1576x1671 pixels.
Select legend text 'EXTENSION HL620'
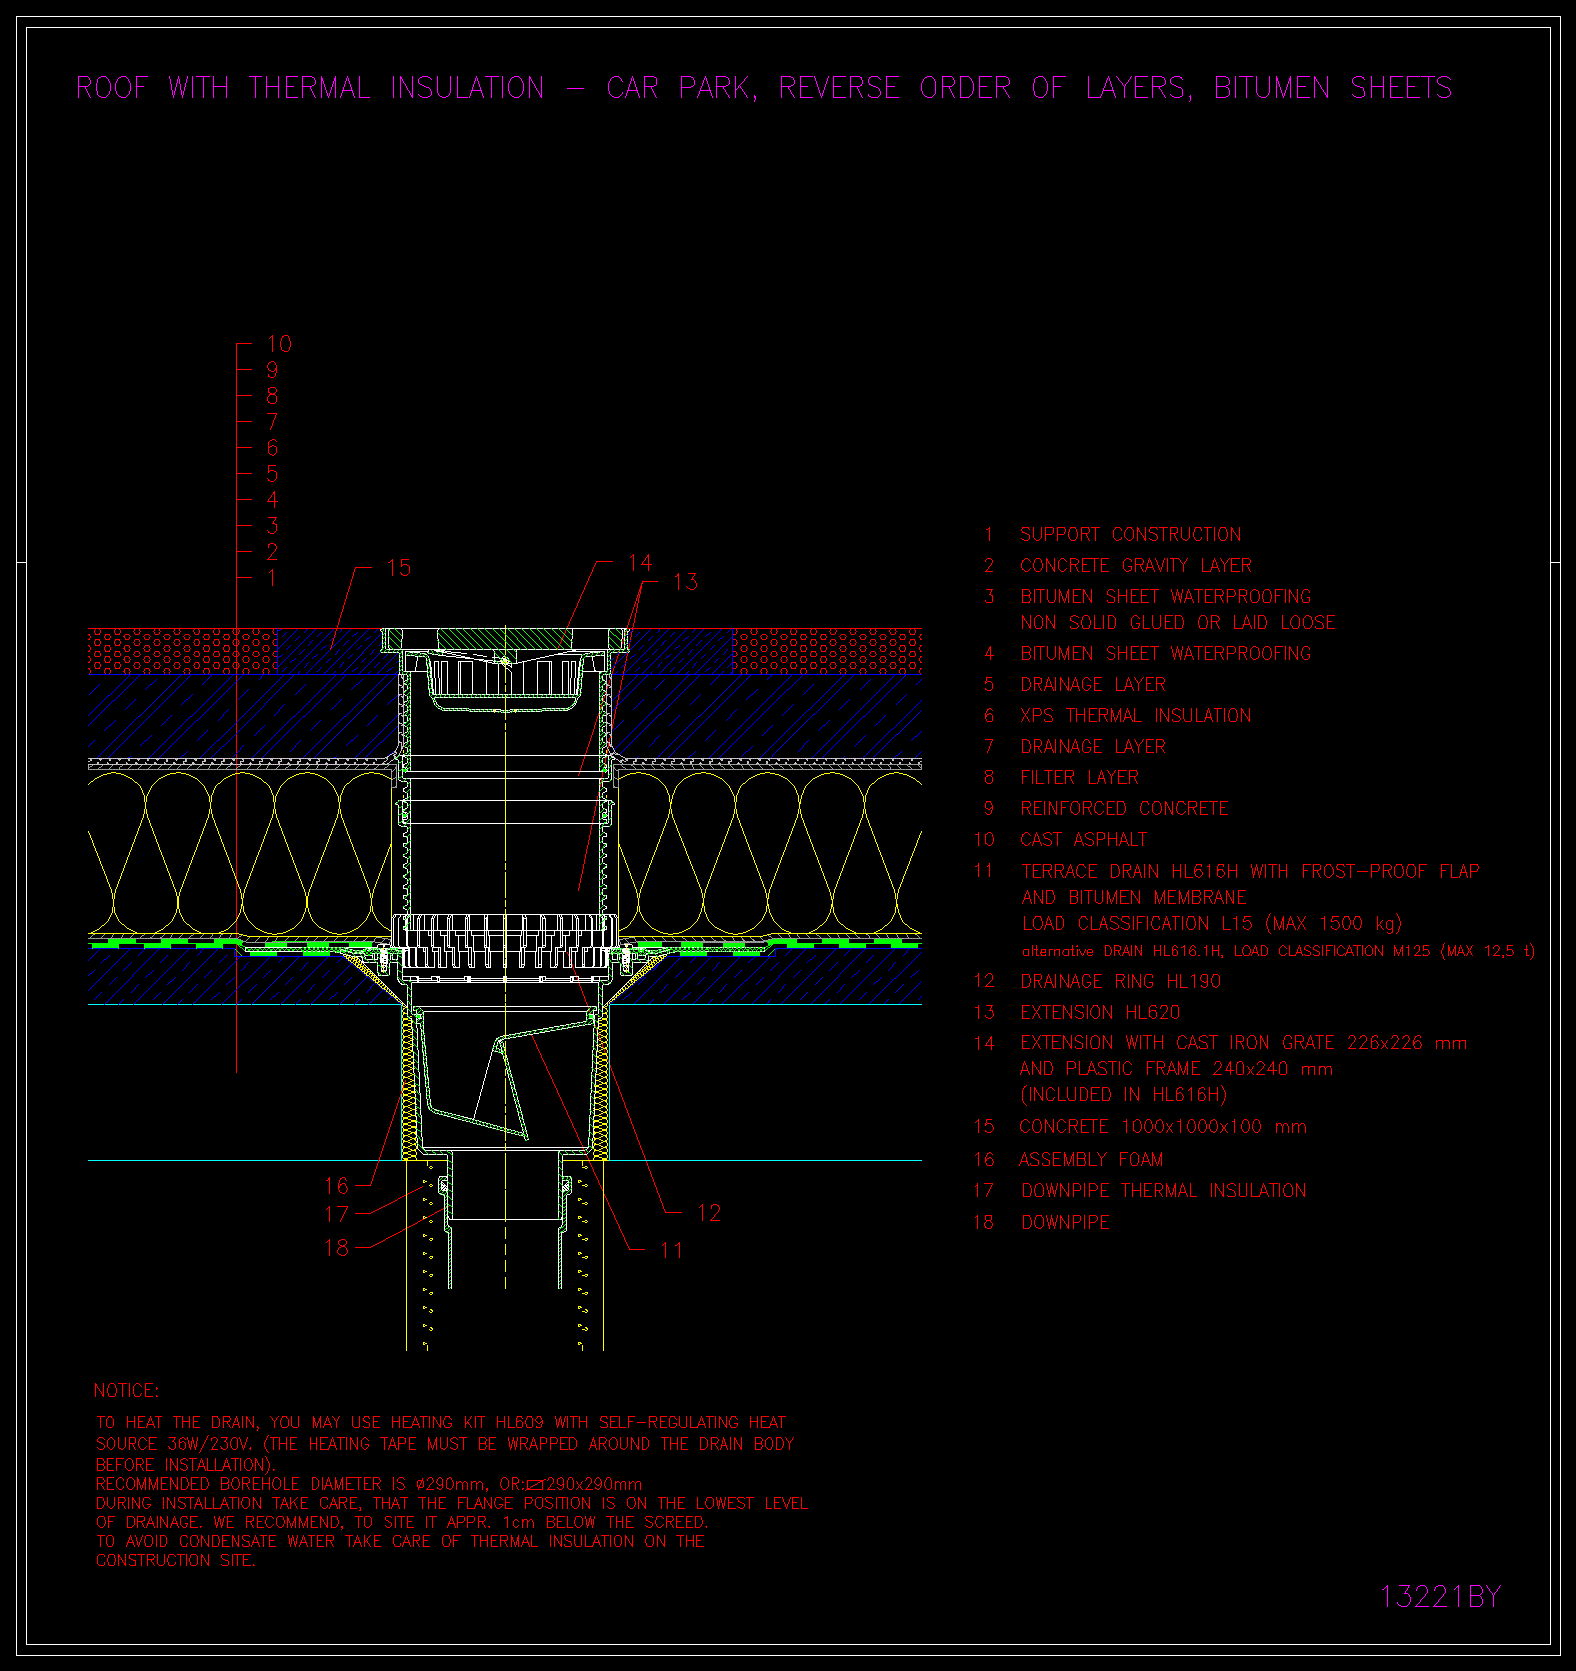point(1100,1012)
